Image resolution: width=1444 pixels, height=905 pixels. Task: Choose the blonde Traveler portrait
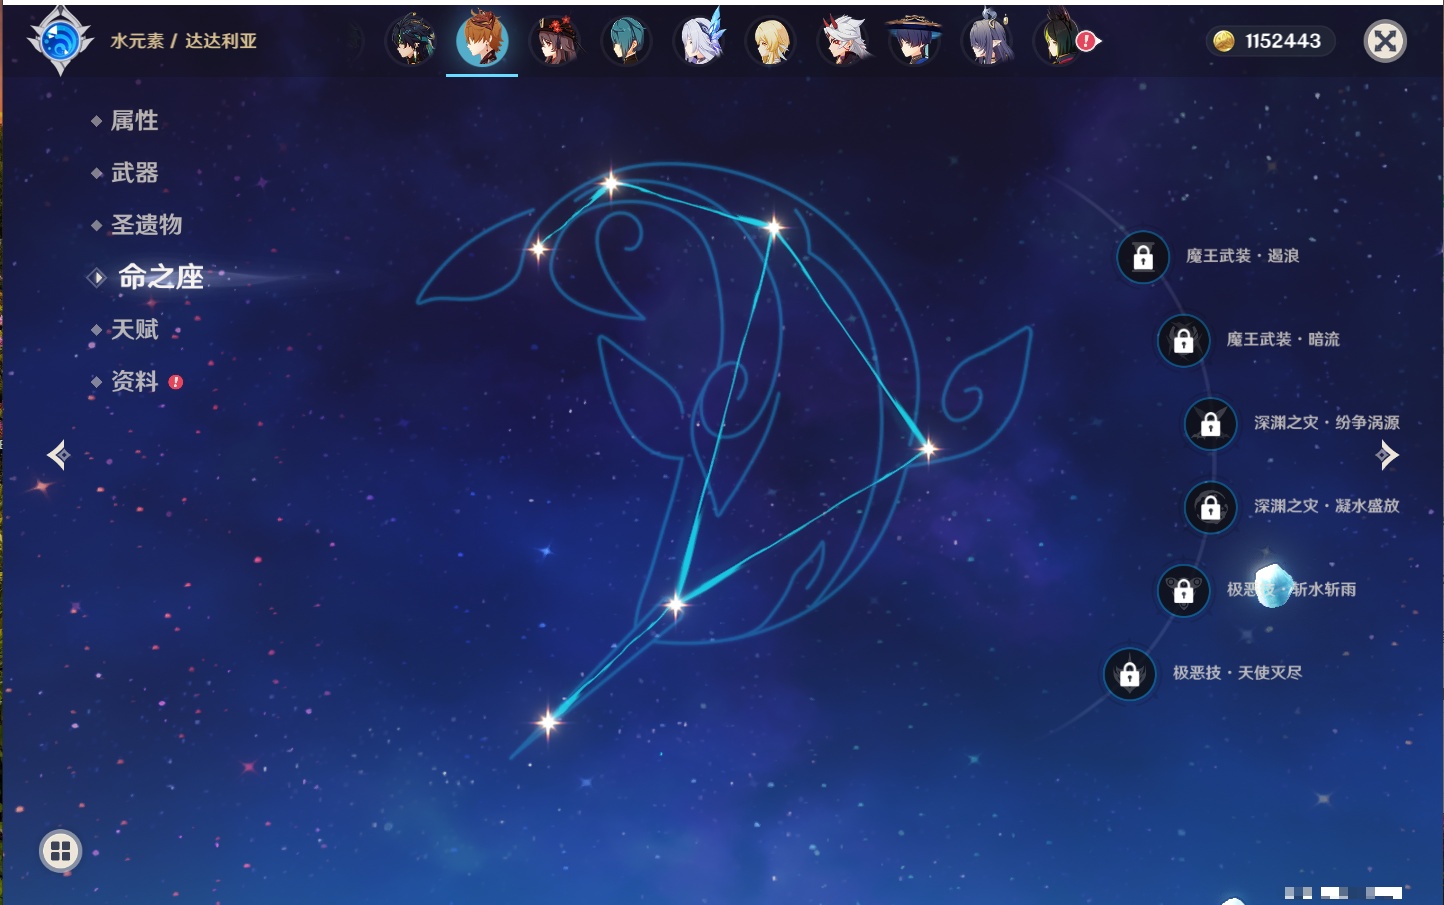point(771,41)
